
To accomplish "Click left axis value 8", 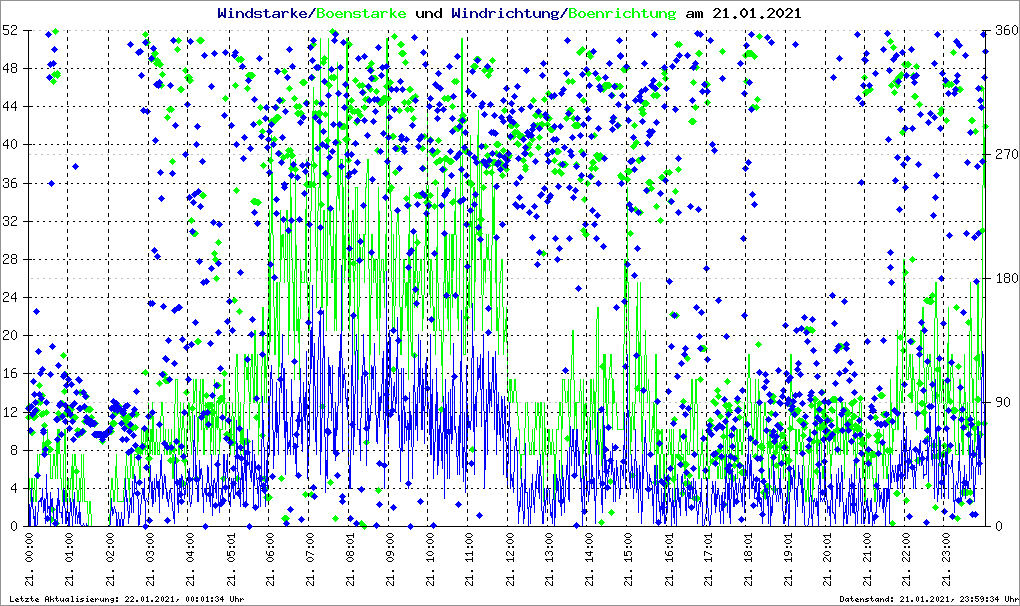I will point(12,451).
